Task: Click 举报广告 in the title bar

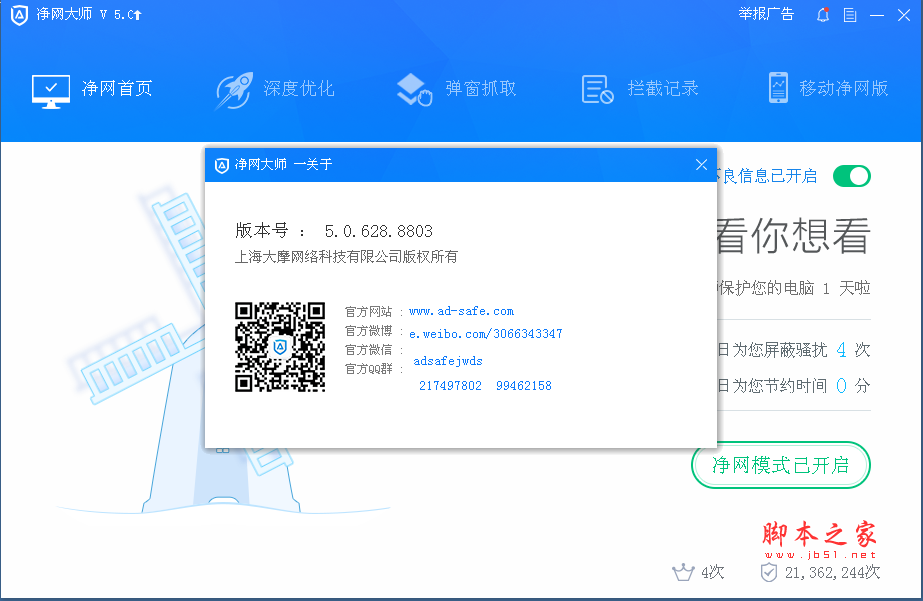Action: click(x=766, y=14)
